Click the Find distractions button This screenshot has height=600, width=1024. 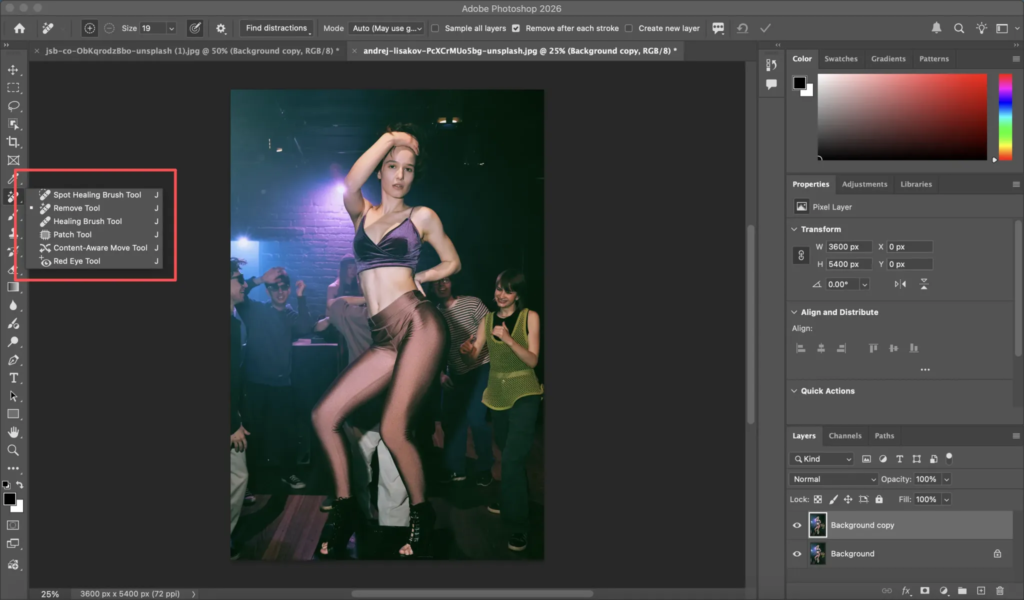point(276,28)
